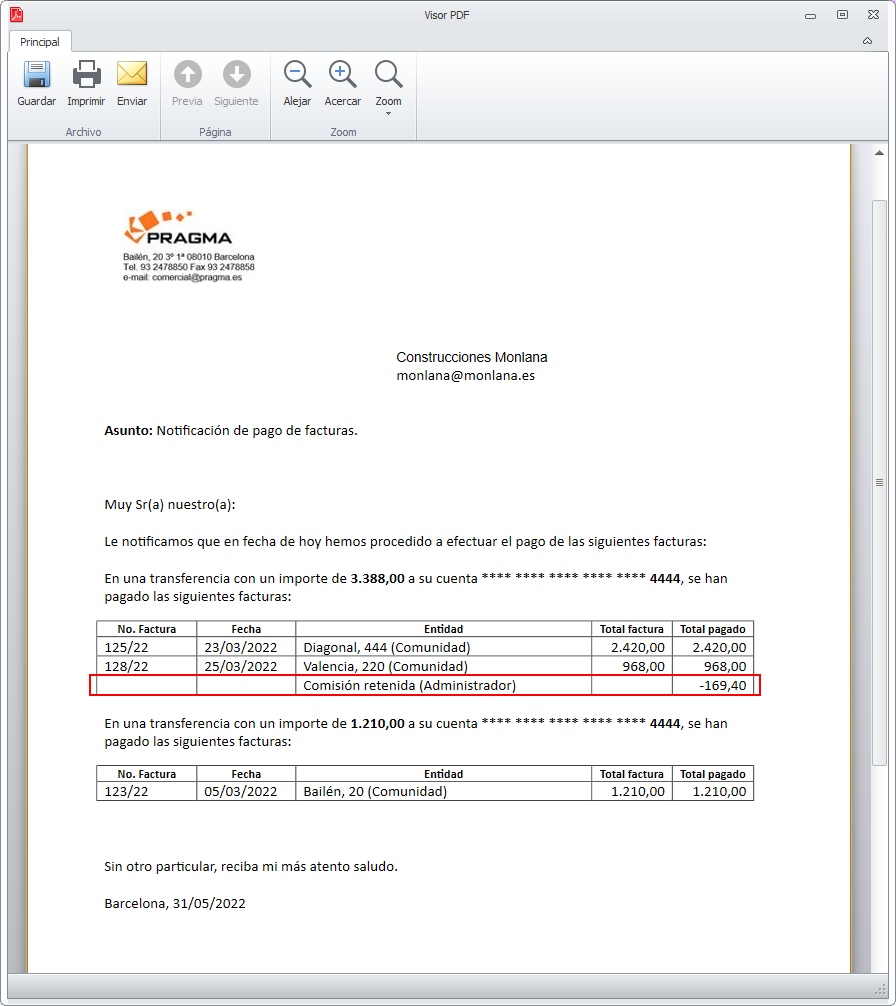Click the Página group label
Viewport: 896px width, 1006px height.
pyautogui.click(x=215, y=132)
